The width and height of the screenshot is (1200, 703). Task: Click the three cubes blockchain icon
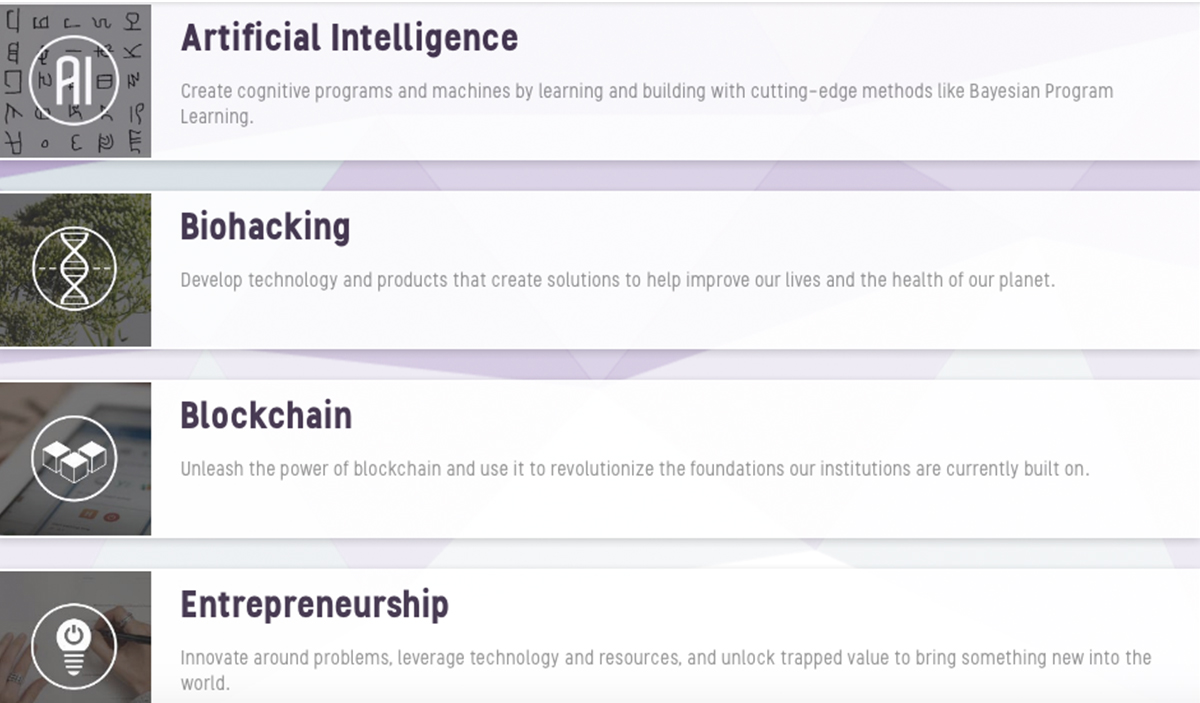tap(75, 458)
